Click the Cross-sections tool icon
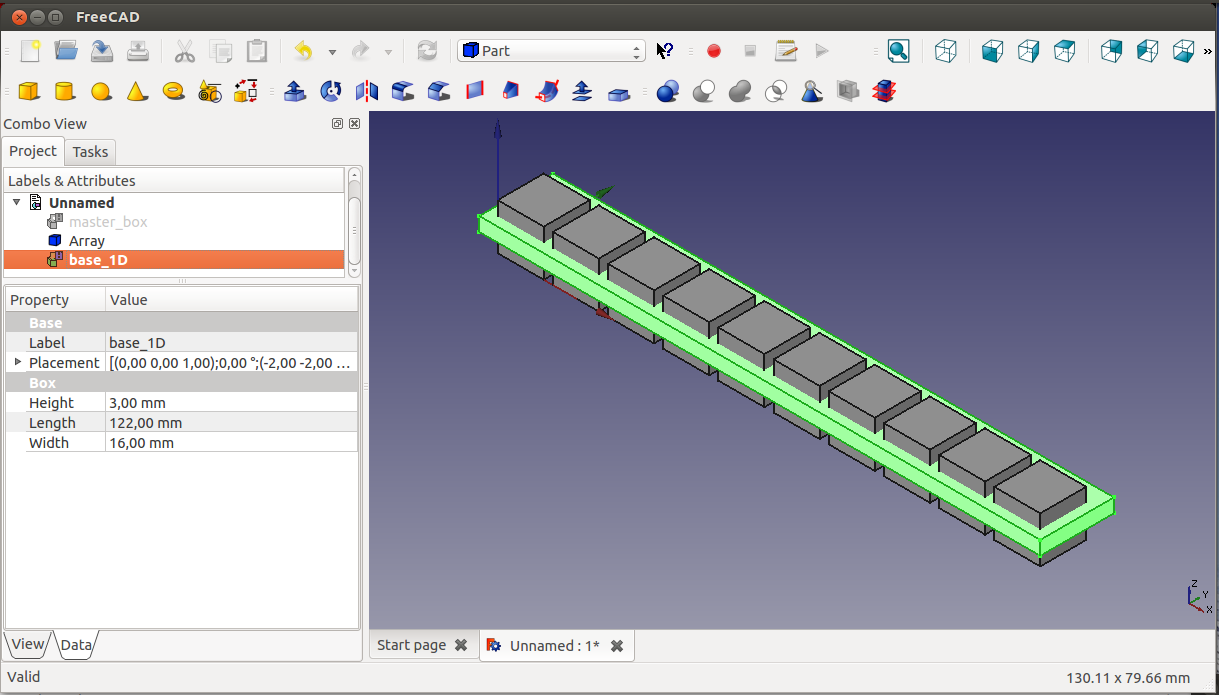Image resolution: width=1219 pixels, height=695 pixels. [583, 92]
